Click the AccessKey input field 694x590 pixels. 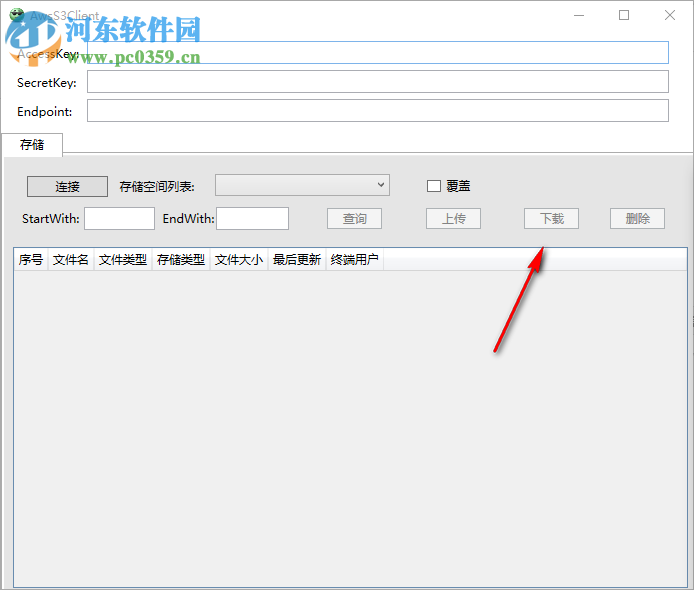pyautogui.click(x=378, y=53)
